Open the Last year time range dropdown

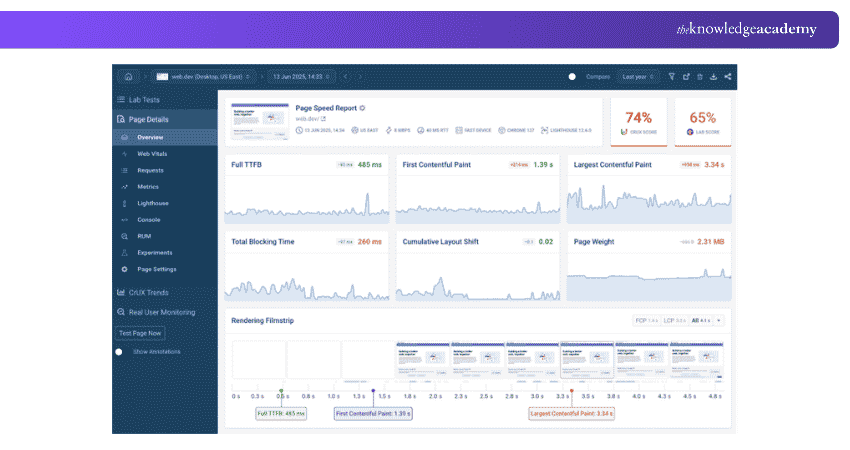click(638, 76)
